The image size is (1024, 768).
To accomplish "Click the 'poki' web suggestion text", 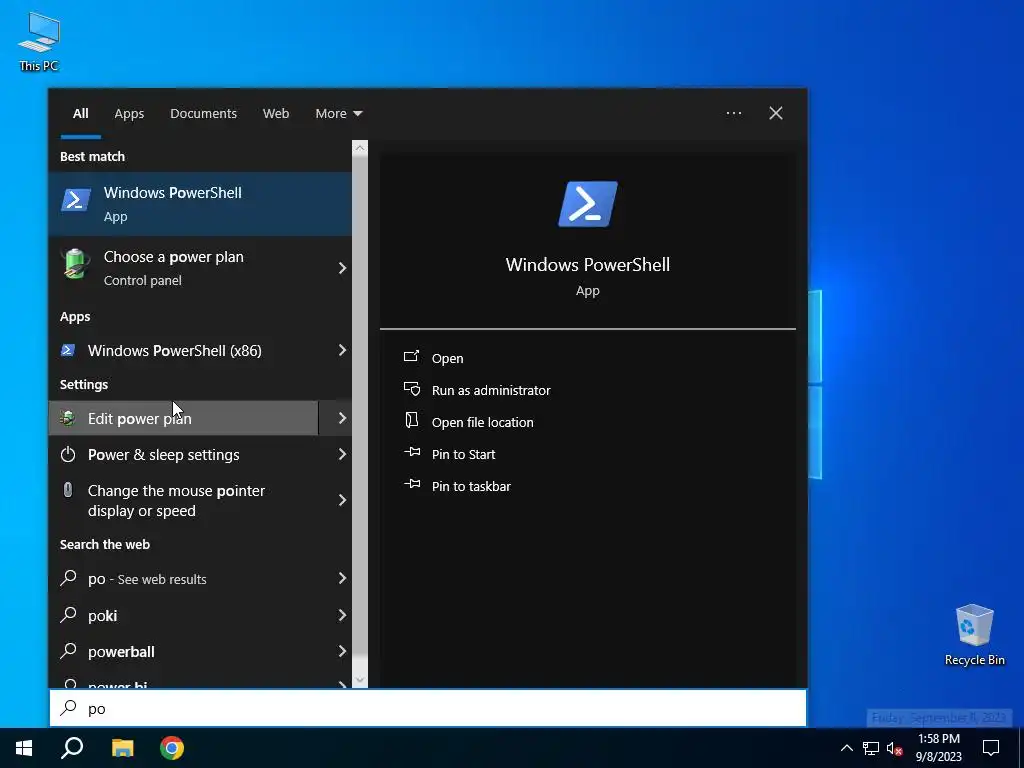I will (103, 615).
